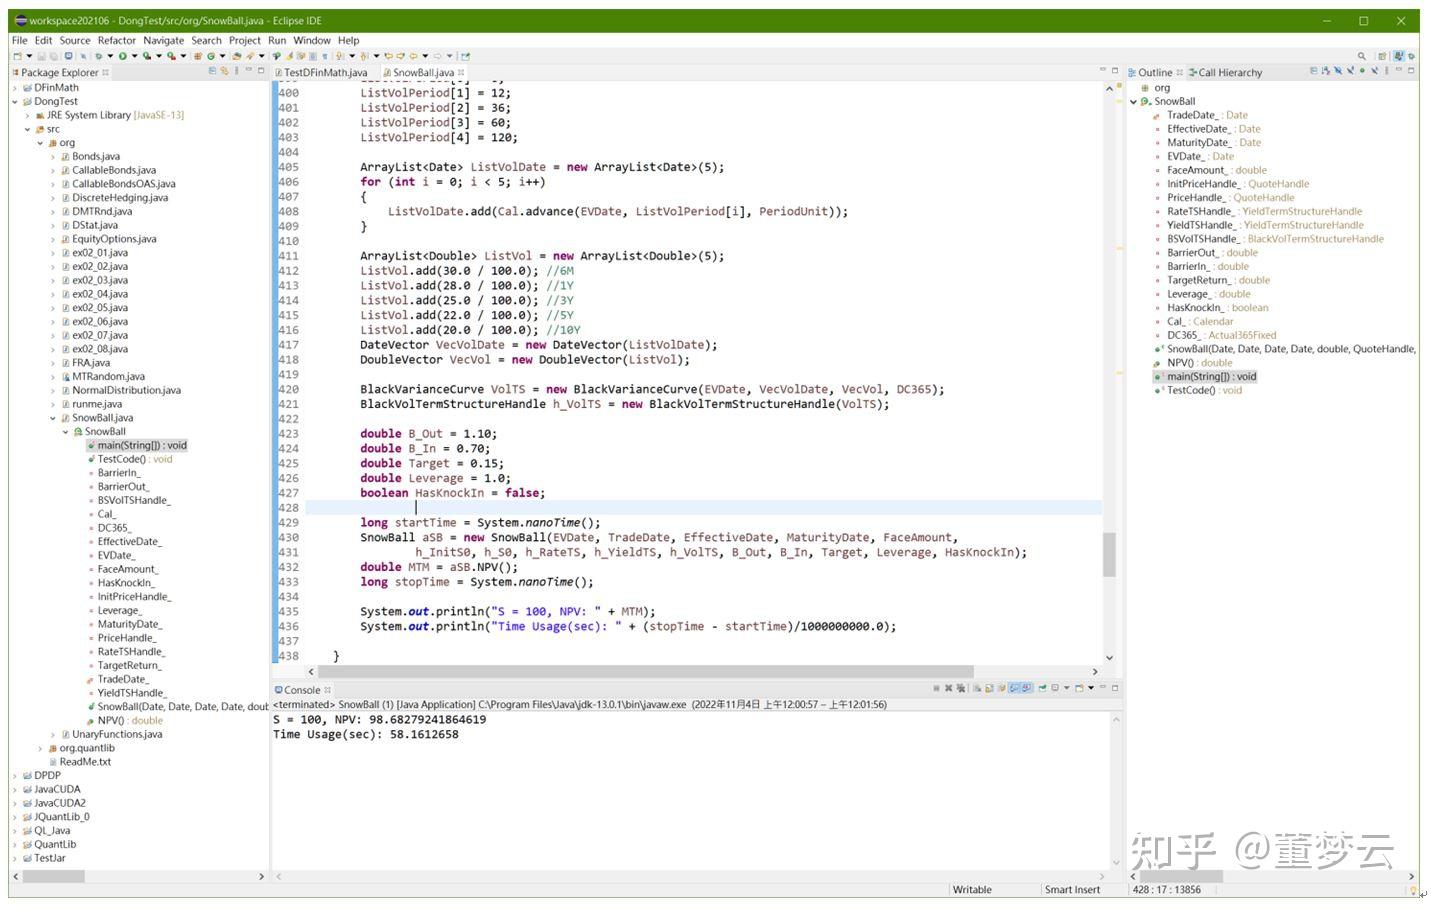Click Collapse All in Package Explorer
The width and height of the screenshot is (1431, 909).
(212, 72)
